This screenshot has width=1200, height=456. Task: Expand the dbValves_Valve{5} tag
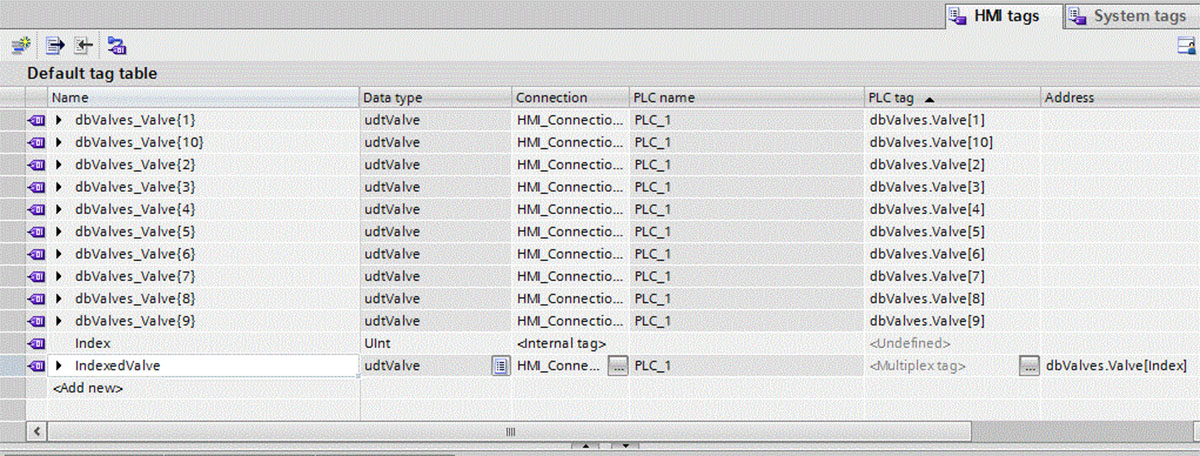[x=59, y=232]
